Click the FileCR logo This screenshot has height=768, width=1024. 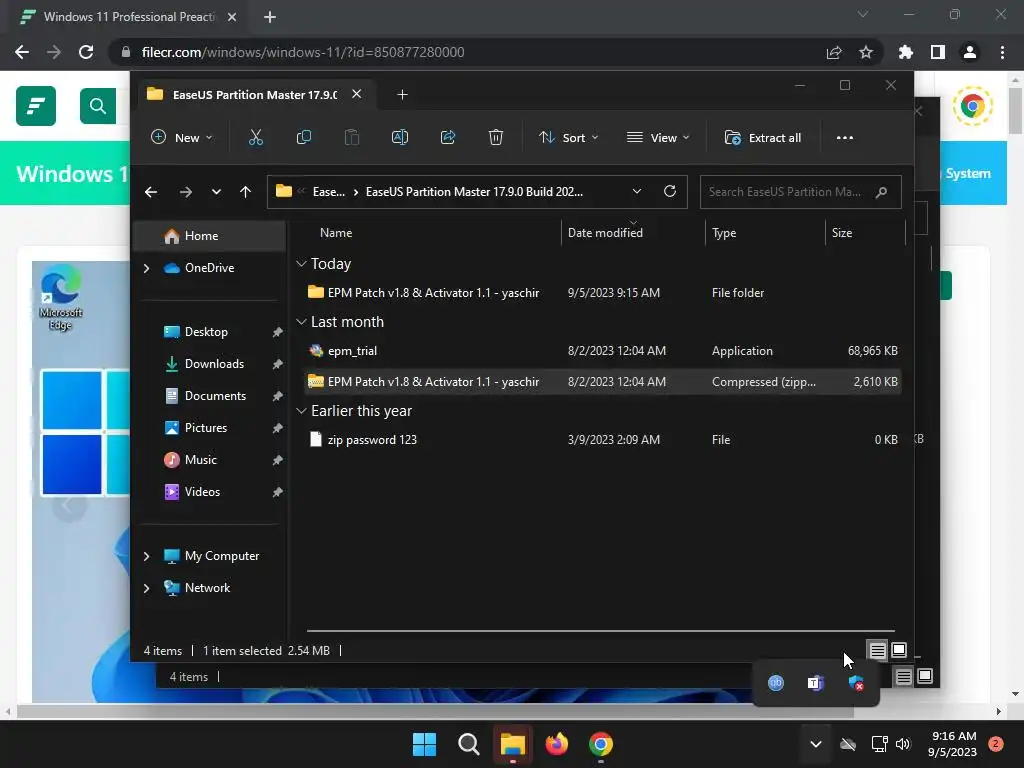pos(36,106)
